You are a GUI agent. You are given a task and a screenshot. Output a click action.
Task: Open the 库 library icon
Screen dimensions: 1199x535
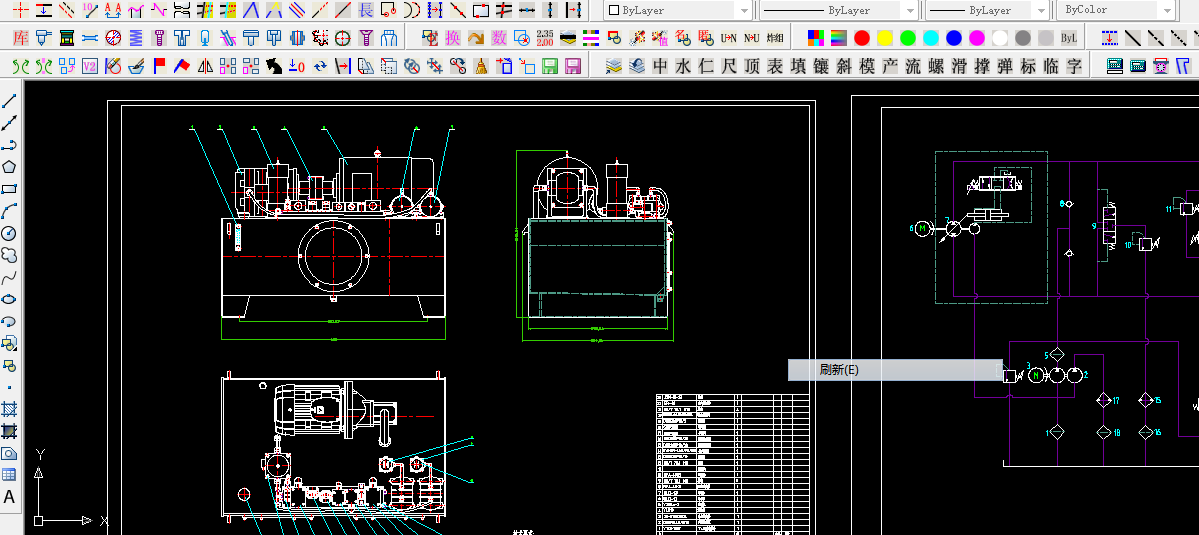coord(21,37)
